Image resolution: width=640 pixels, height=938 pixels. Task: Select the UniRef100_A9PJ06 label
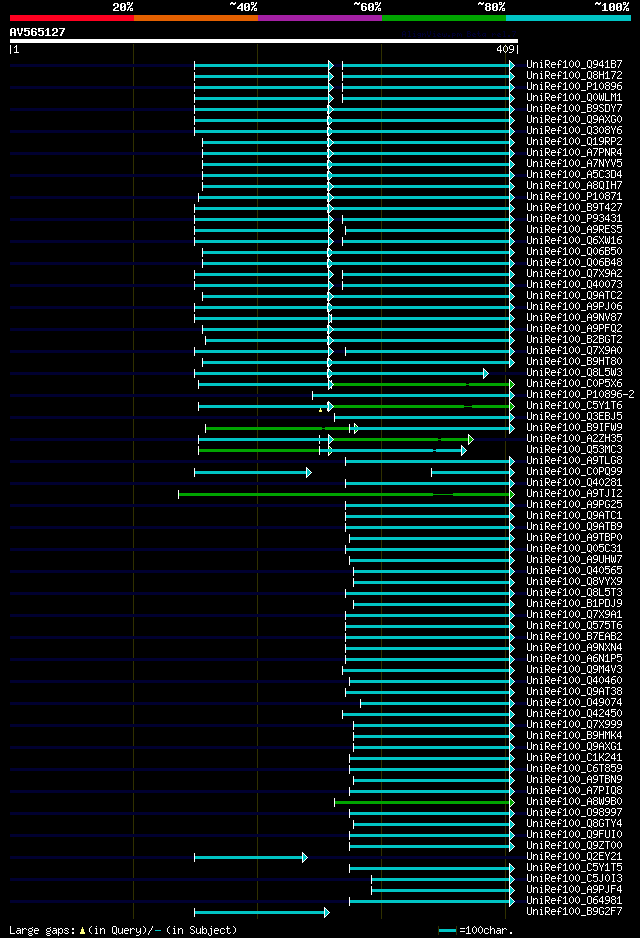tap(574, 307)
